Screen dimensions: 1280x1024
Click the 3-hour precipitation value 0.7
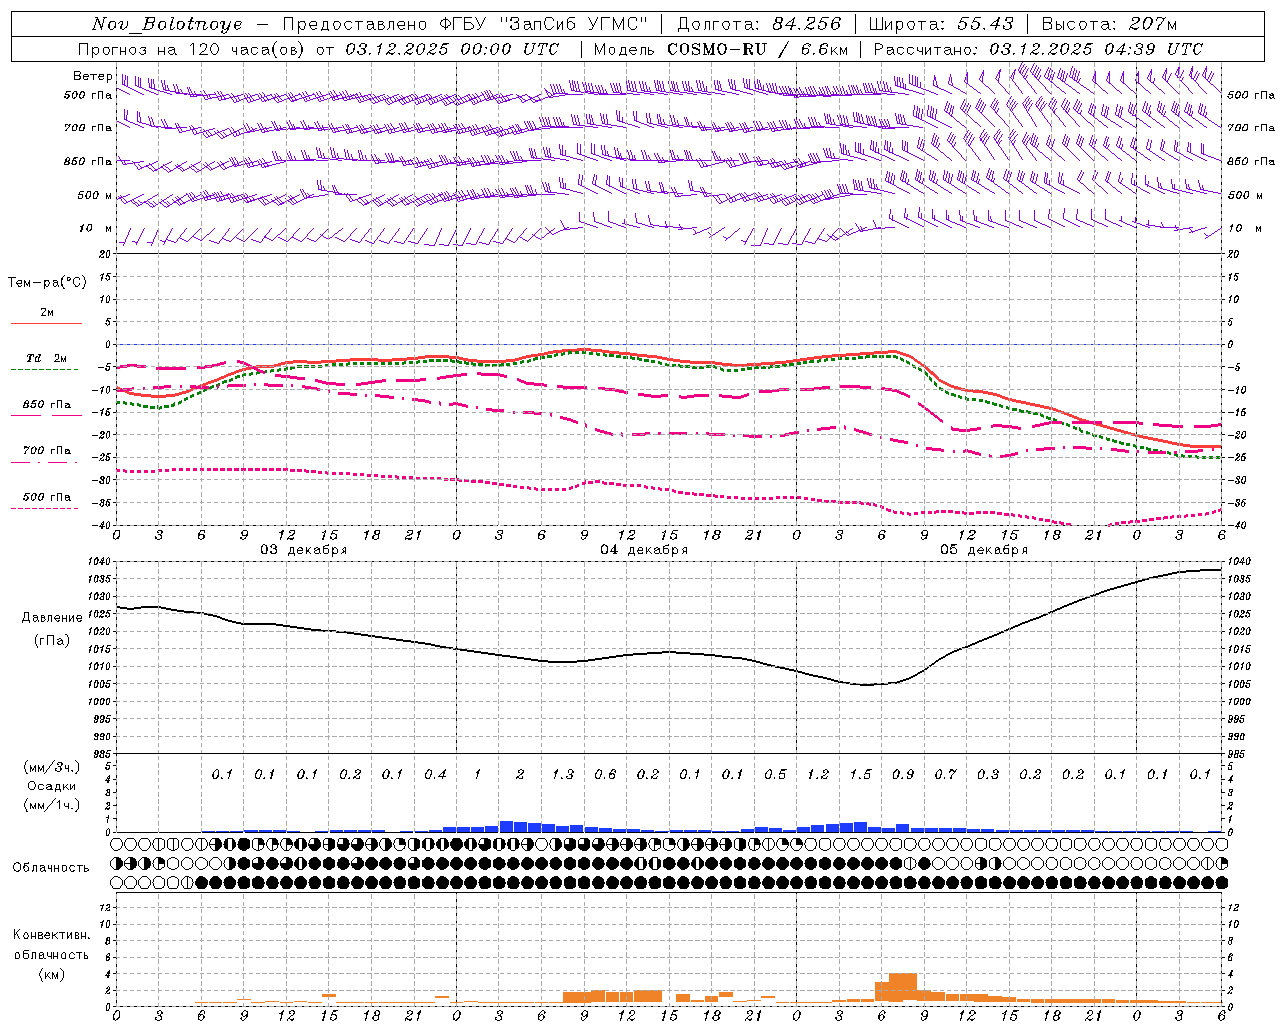[x=945, y=774]
